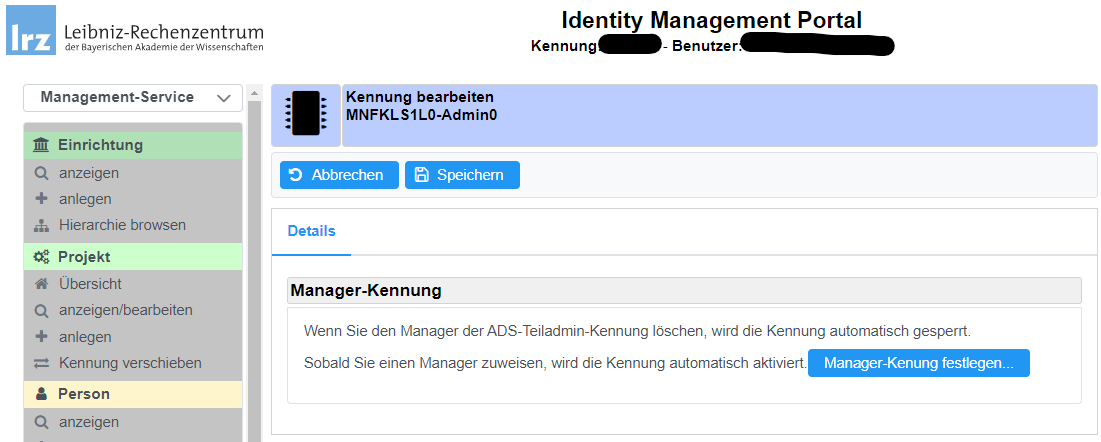Image resolution: width=1101 pixels, height=442 pixels.
Task: Click the sidebar vertical scrollbar
Action: pos(253,270)
